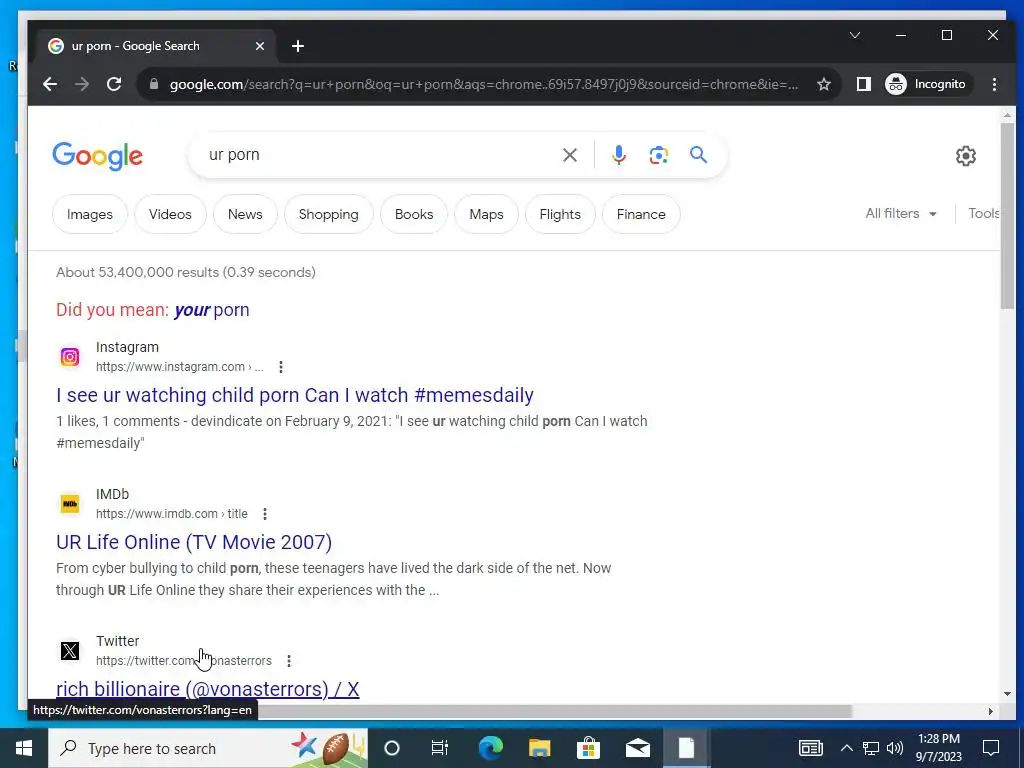The image size is (1024, 768).
Task: Open the Windows notification center
Action: coord(991,748)
